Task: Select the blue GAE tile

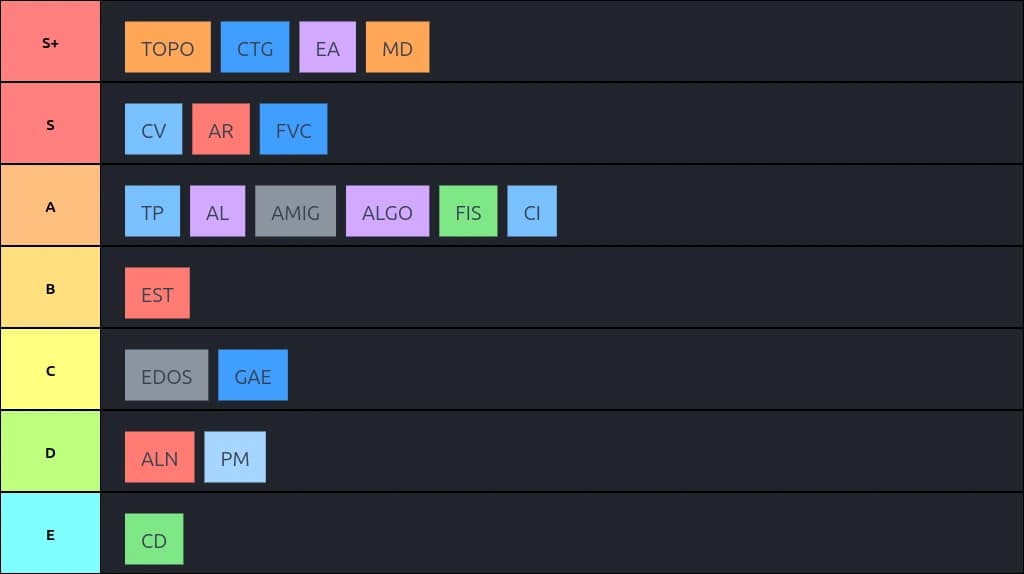Action: (253, 375)
